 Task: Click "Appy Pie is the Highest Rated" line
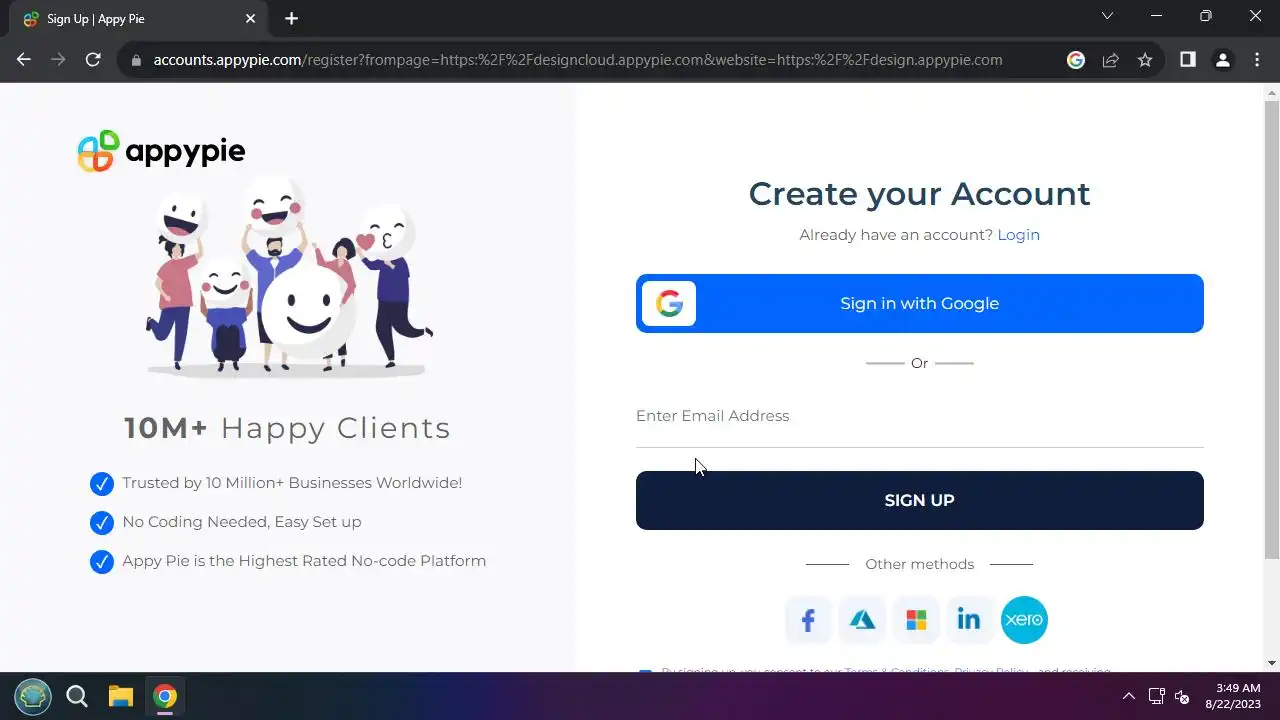tap(304, 561)
